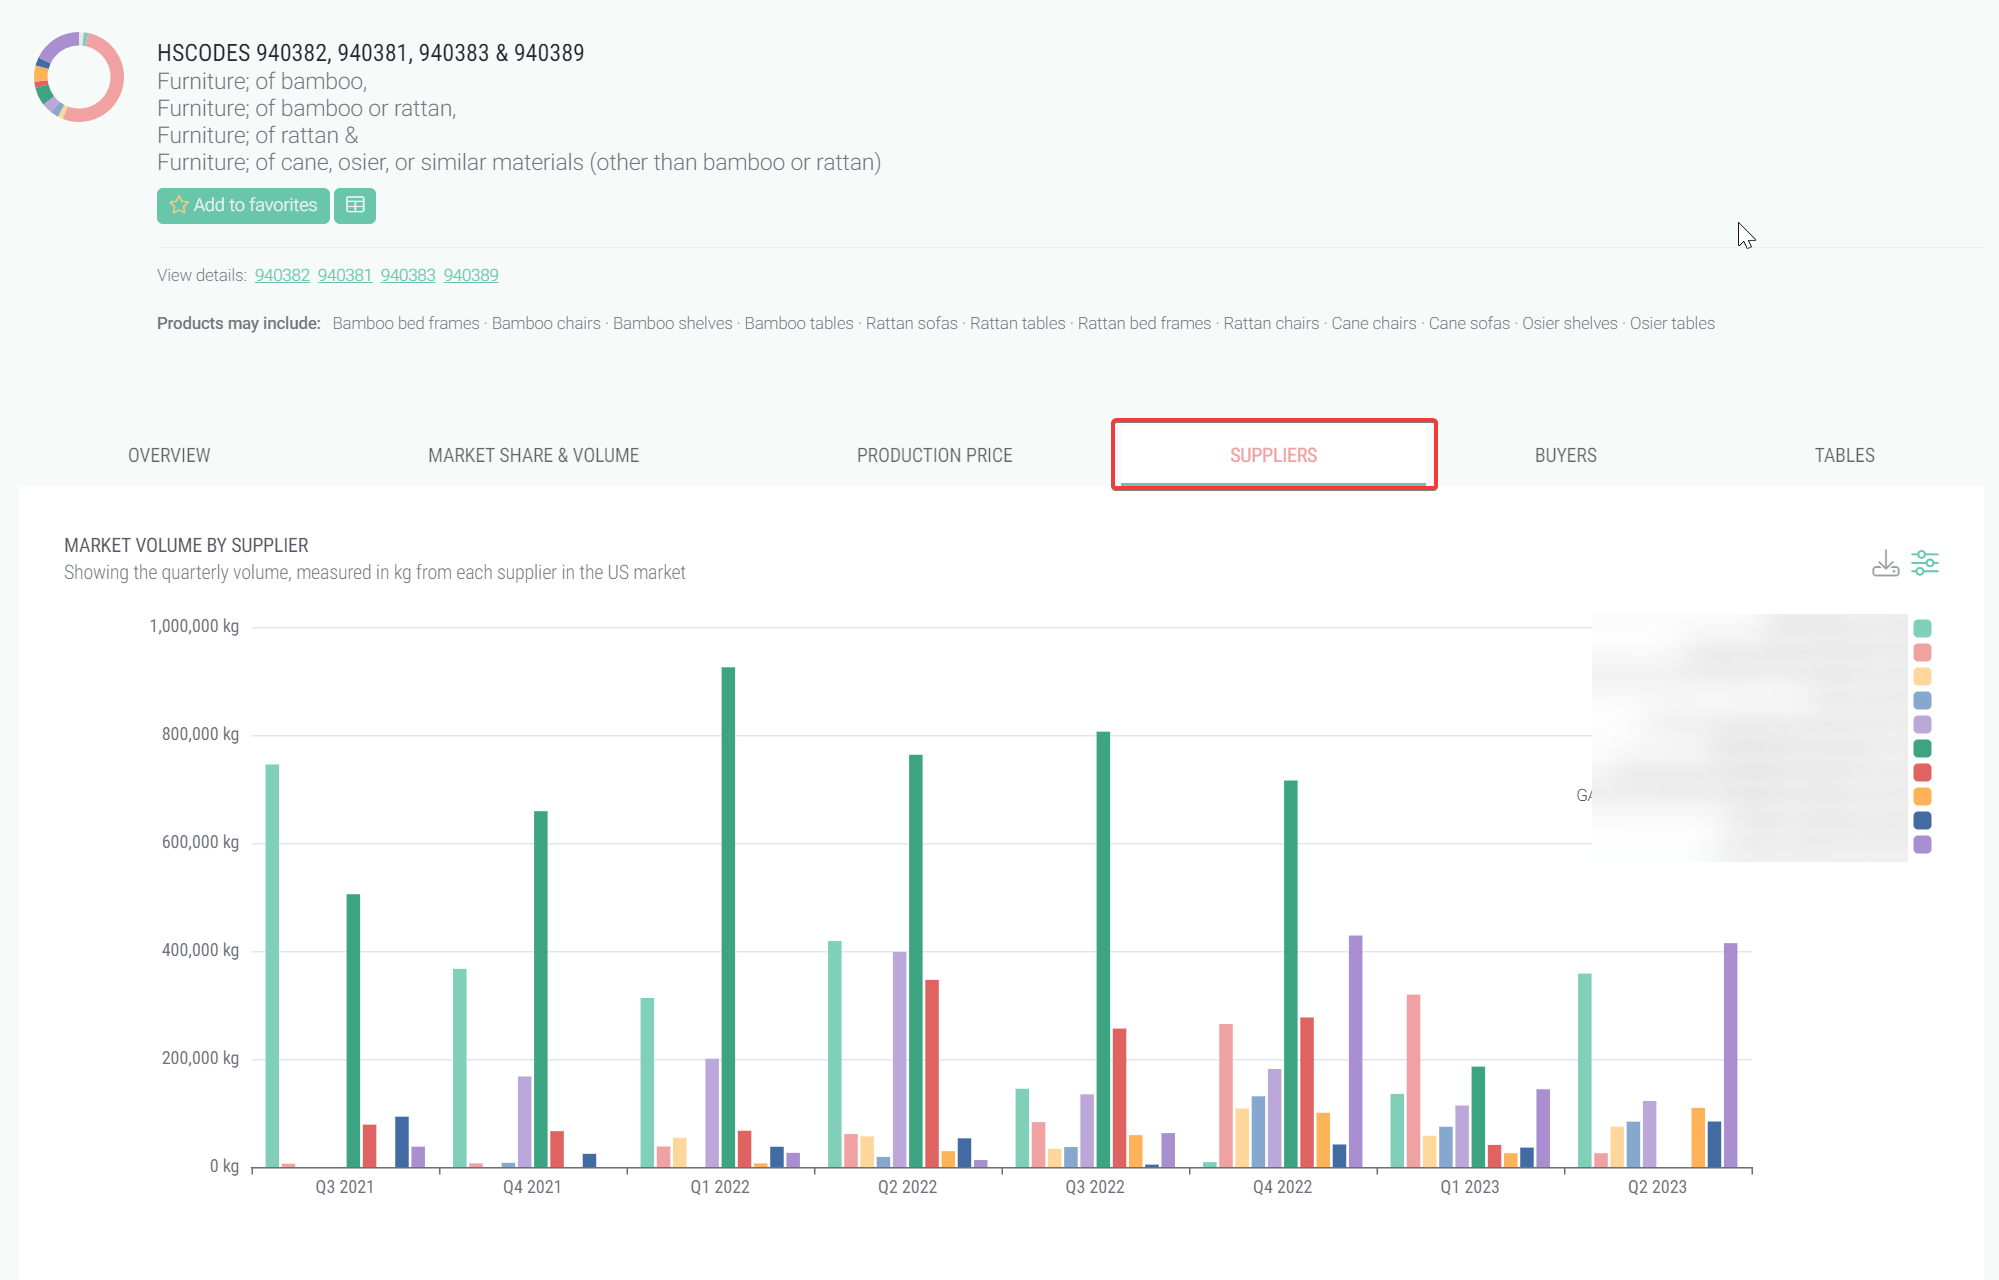Click the pink bar in Q1 2023

pos(1413,1081)
